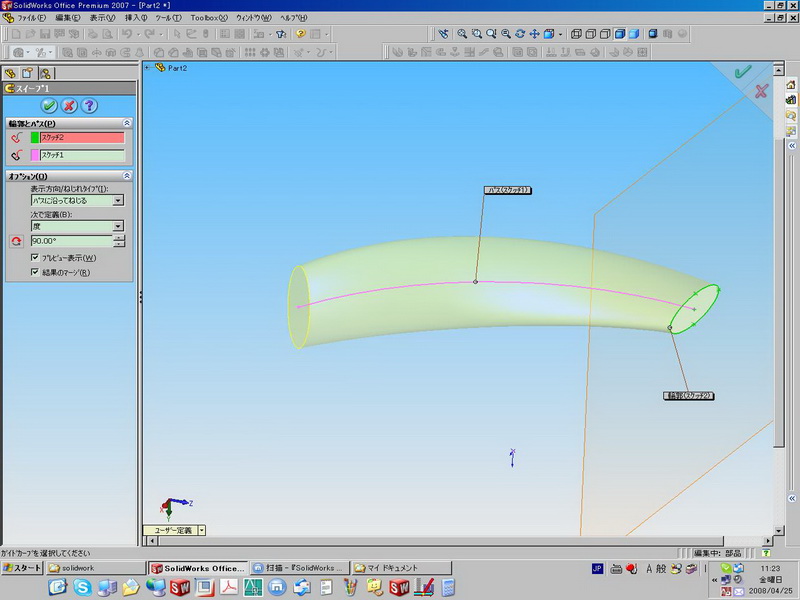The width and height of the screenshot is (800, 600).
Task: Click the pink path color swatch
Action: (35, 155)
